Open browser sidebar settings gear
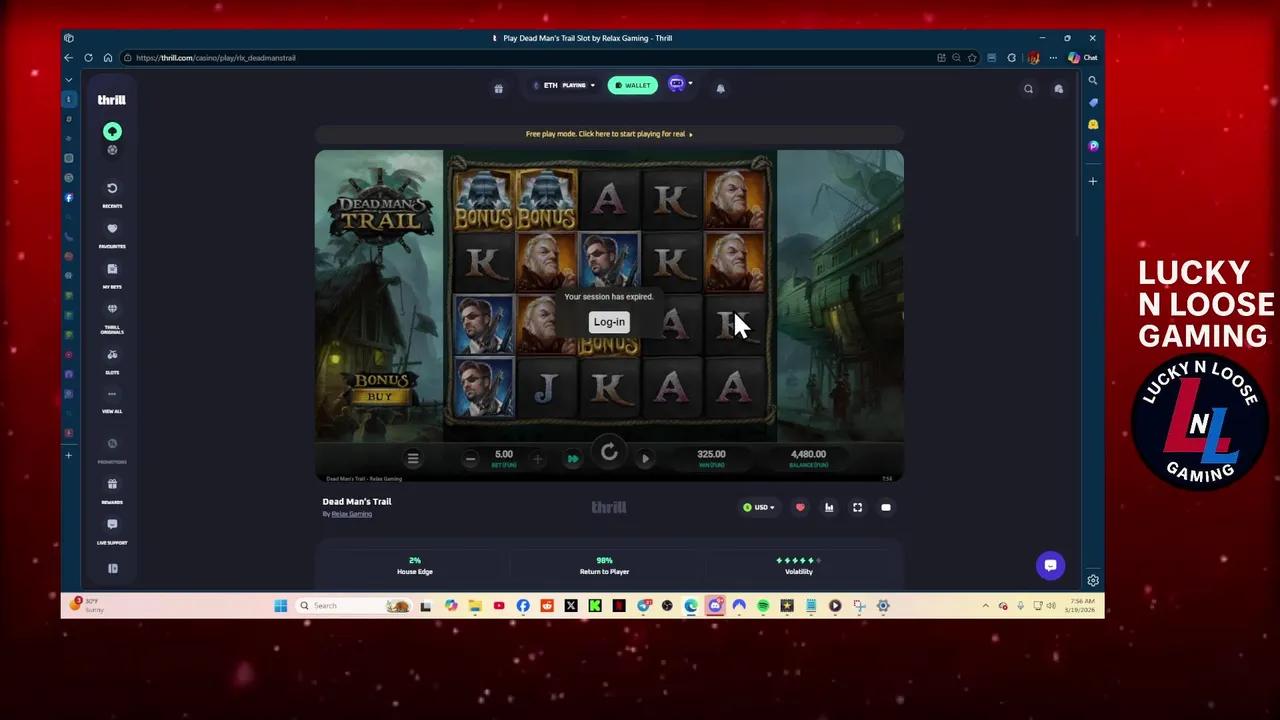This screenshot has height=720, width=1280. click(x=1093, y=580)
